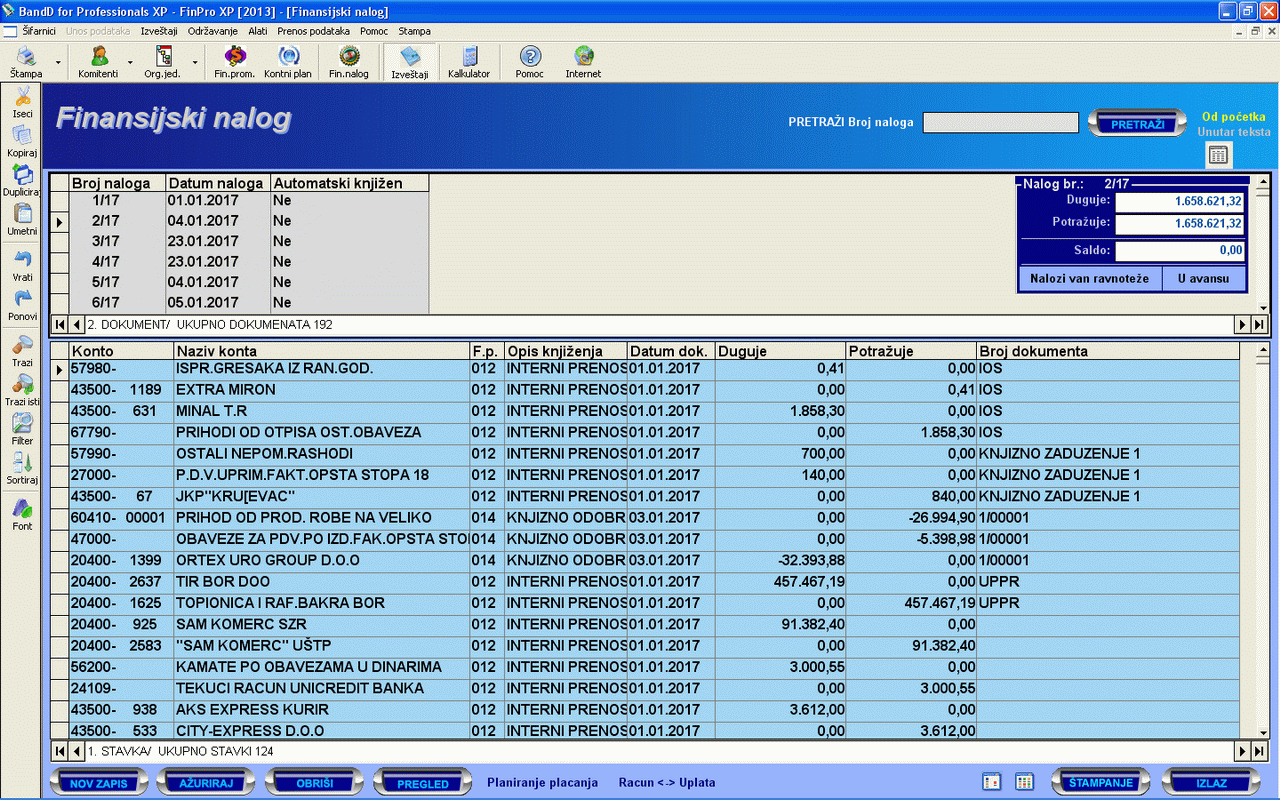Click the U avansu button
This screenshot has width=1280, height=800.
(x=1204, y=278)
